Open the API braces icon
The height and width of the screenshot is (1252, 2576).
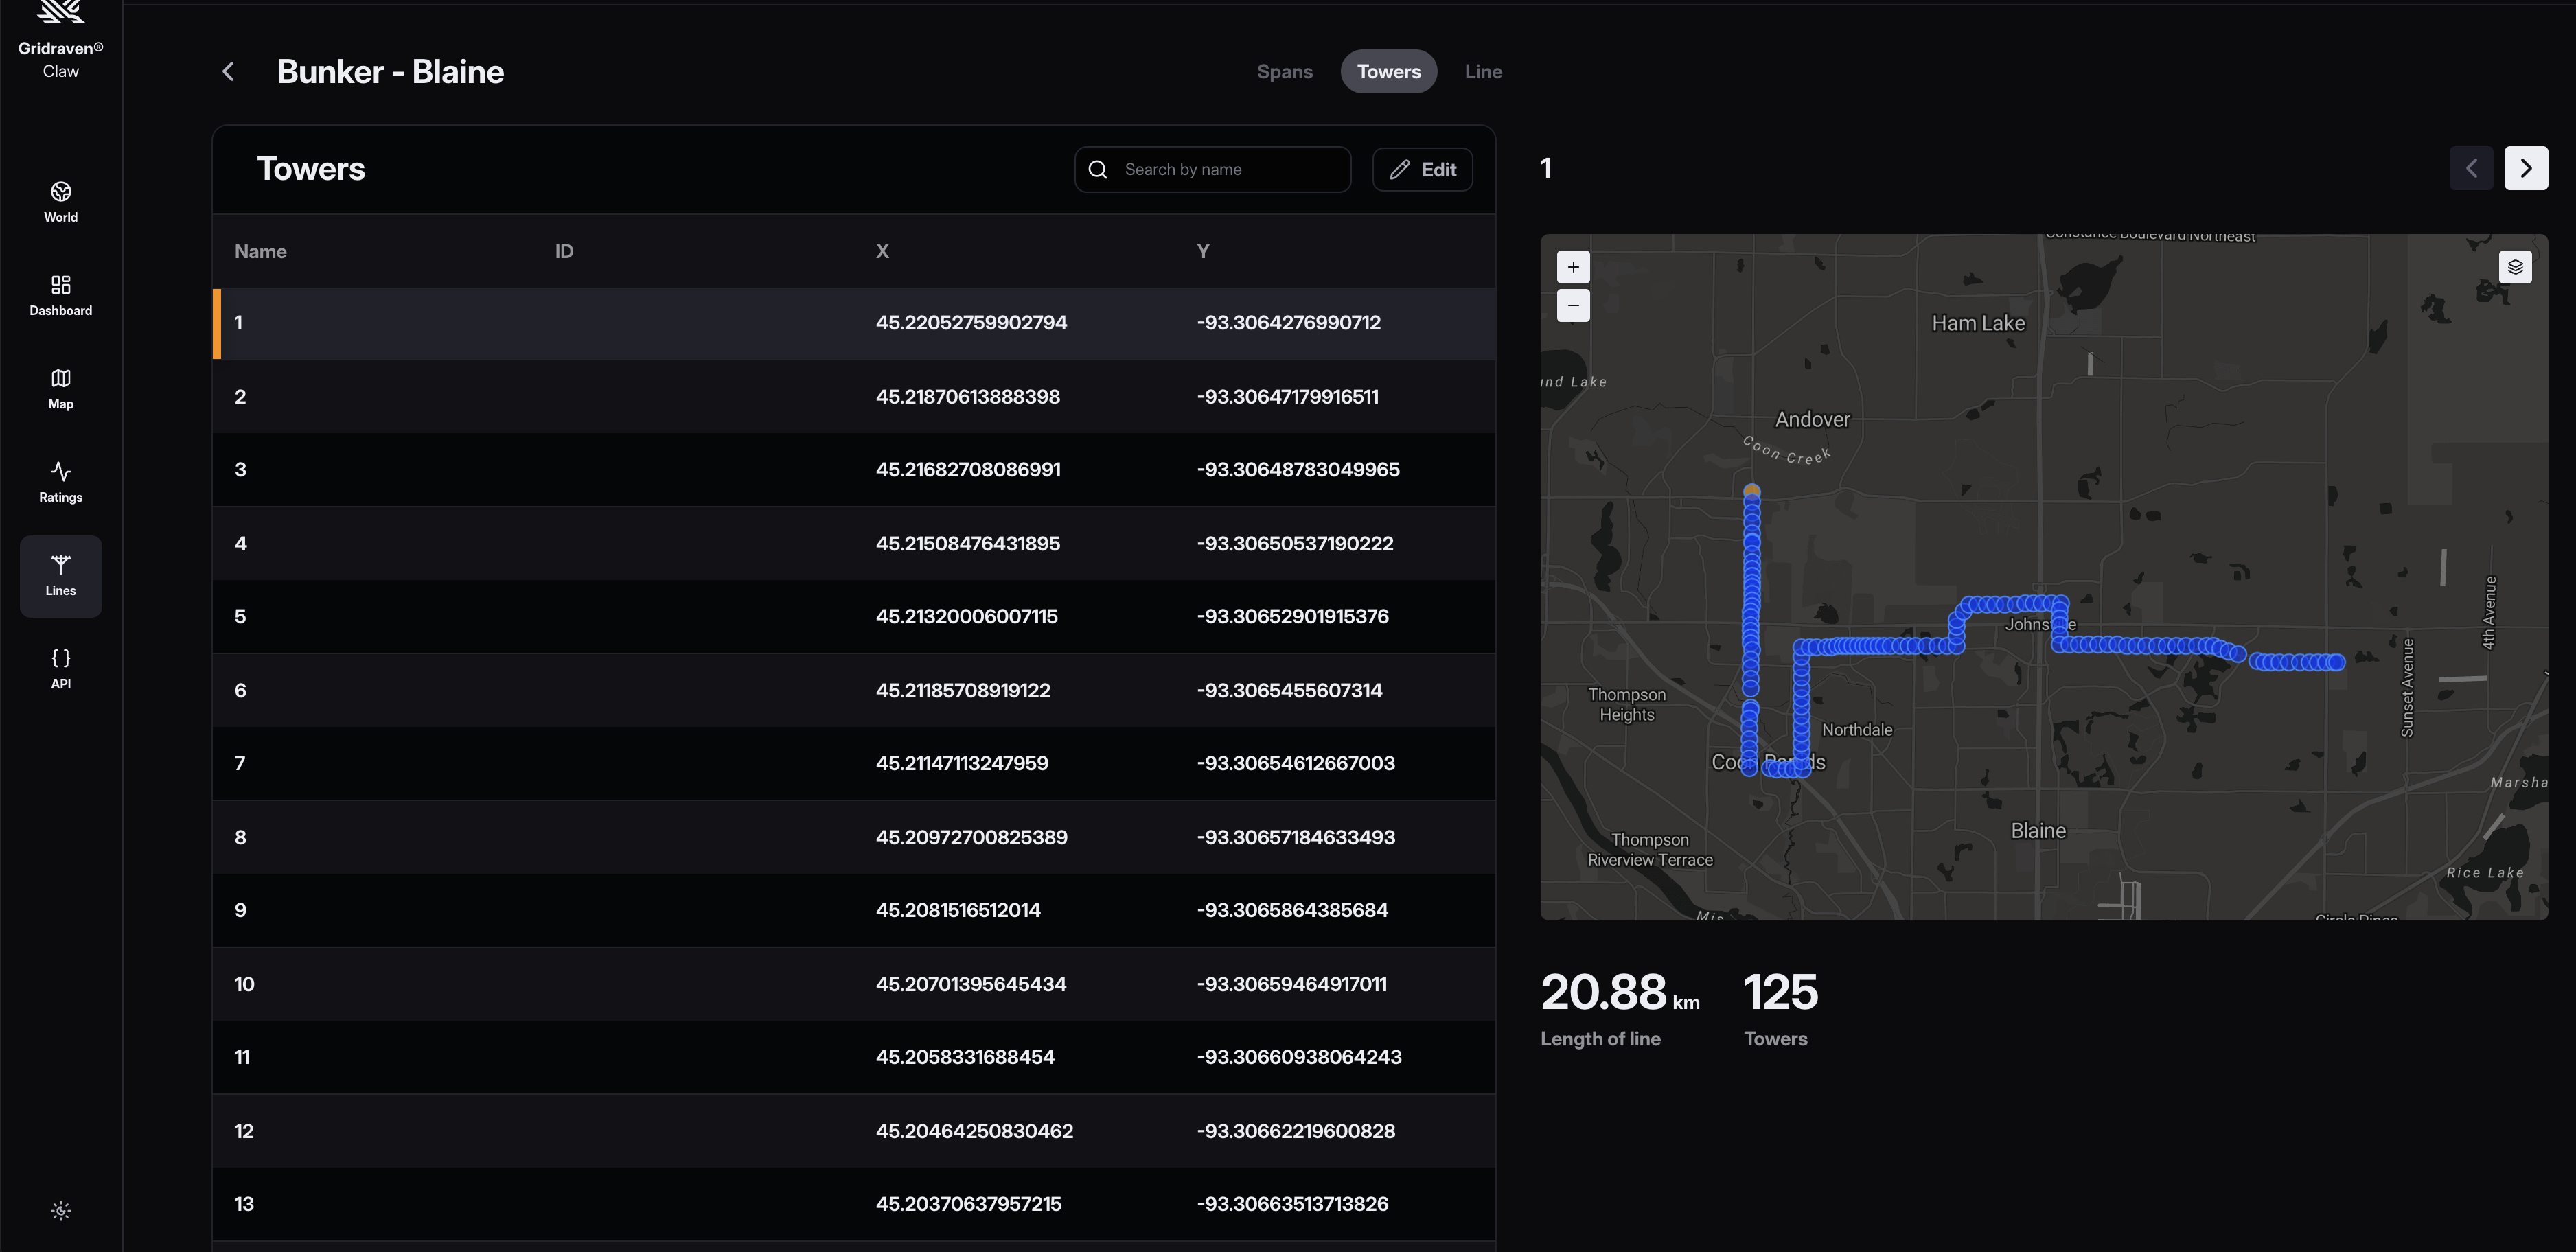pyautogui.click(x=61, y=658)
